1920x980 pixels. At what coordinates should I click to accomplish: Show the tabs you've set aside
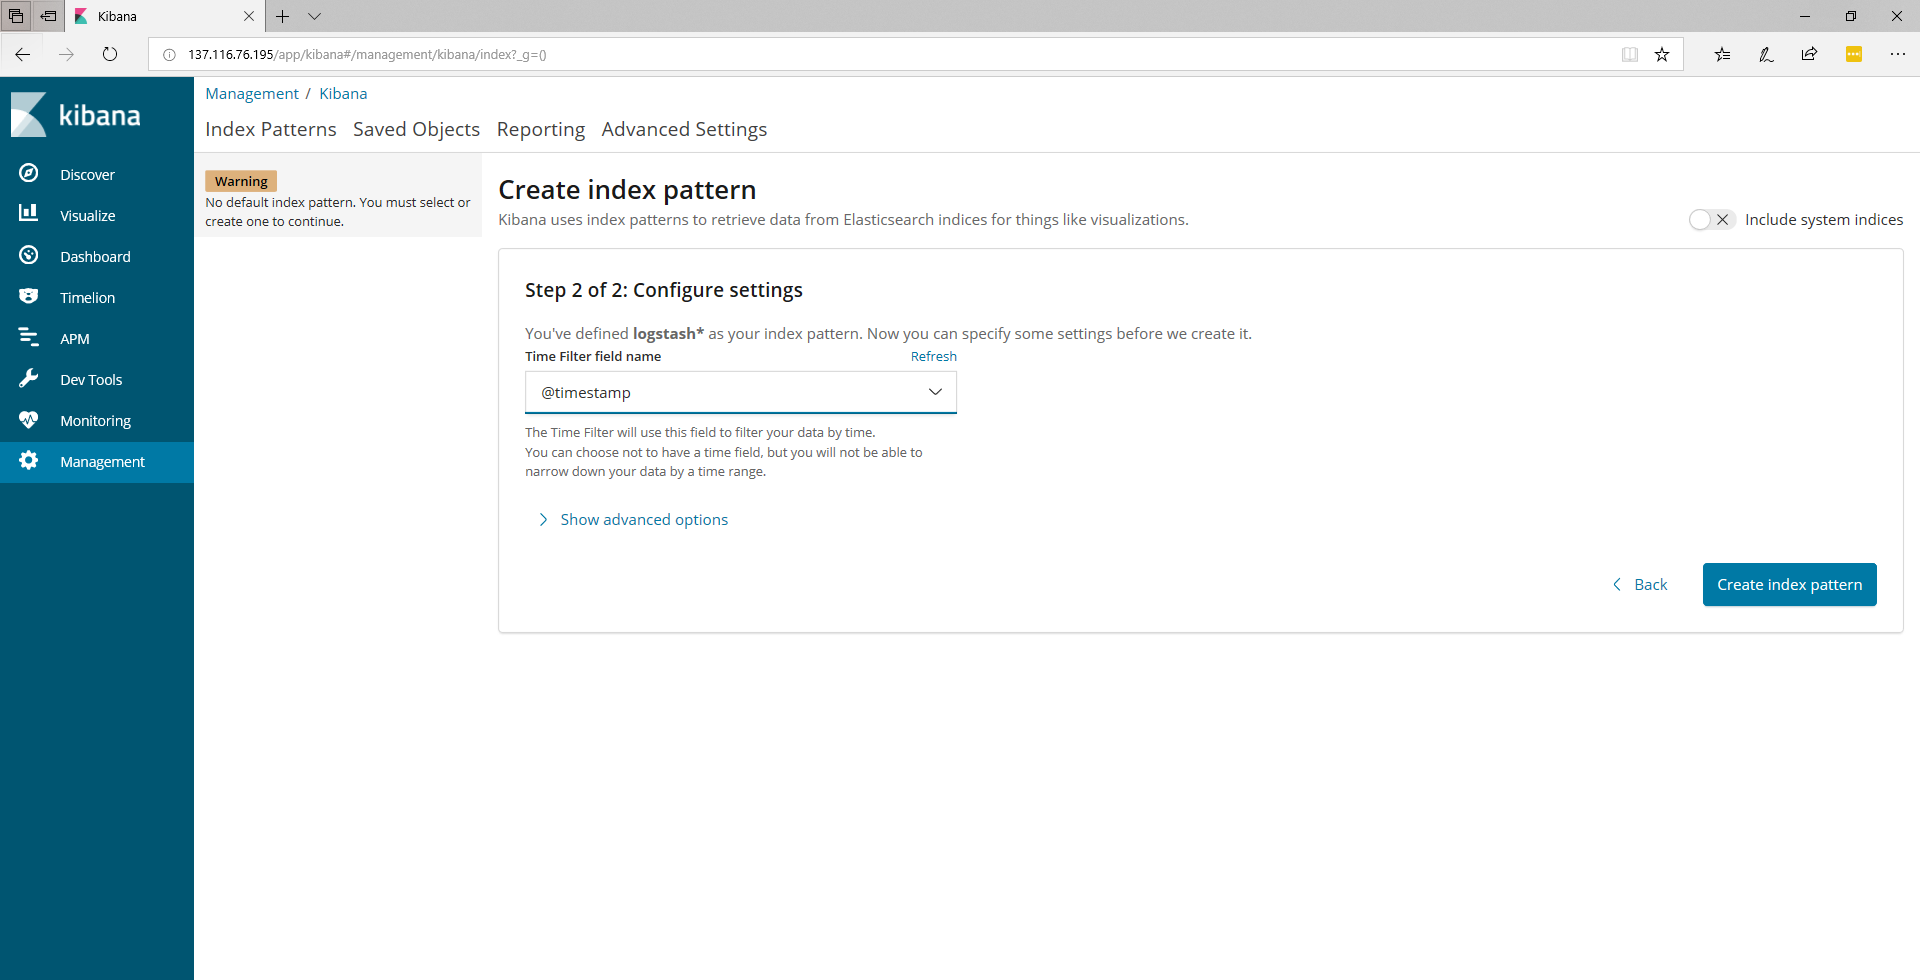[16, 16]
